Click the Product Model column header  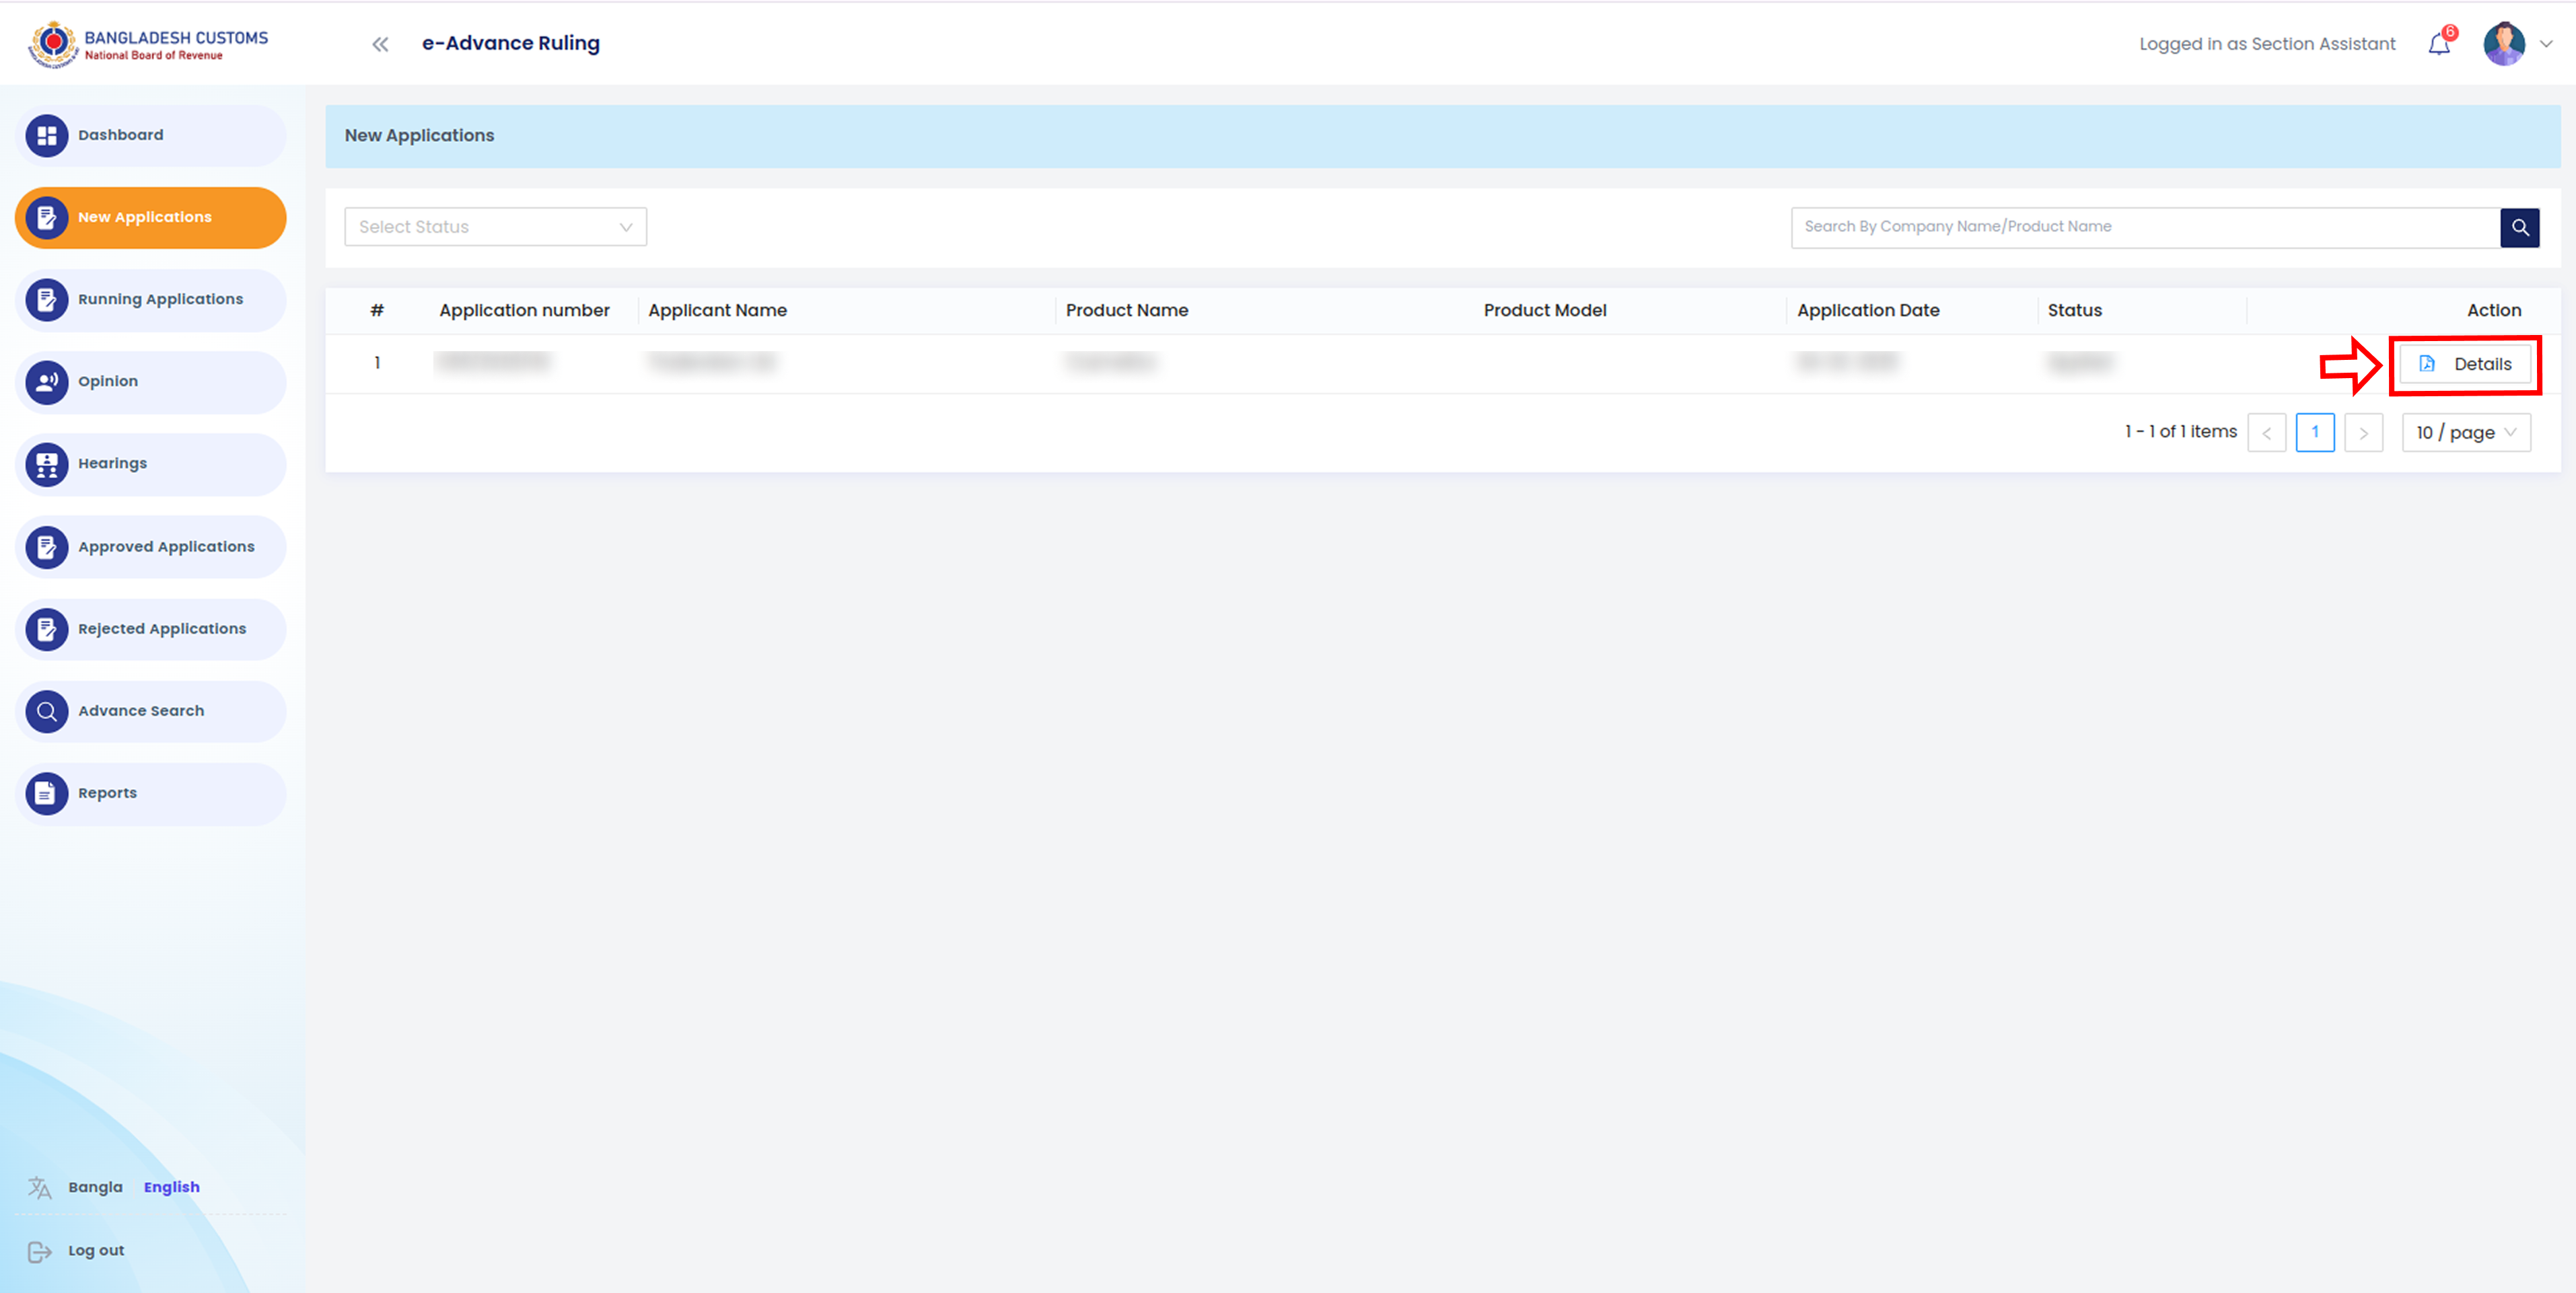pos(1545,311)
